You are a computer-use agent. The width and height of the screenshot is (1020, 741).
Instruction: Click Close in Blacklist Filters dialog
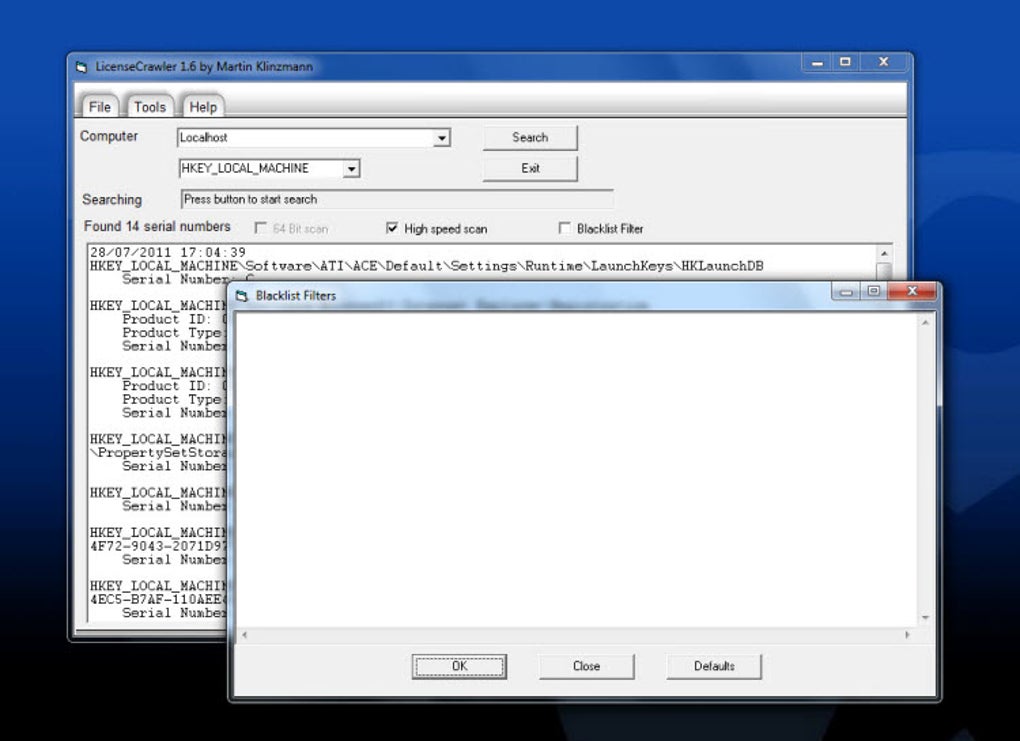click(586, 666)
